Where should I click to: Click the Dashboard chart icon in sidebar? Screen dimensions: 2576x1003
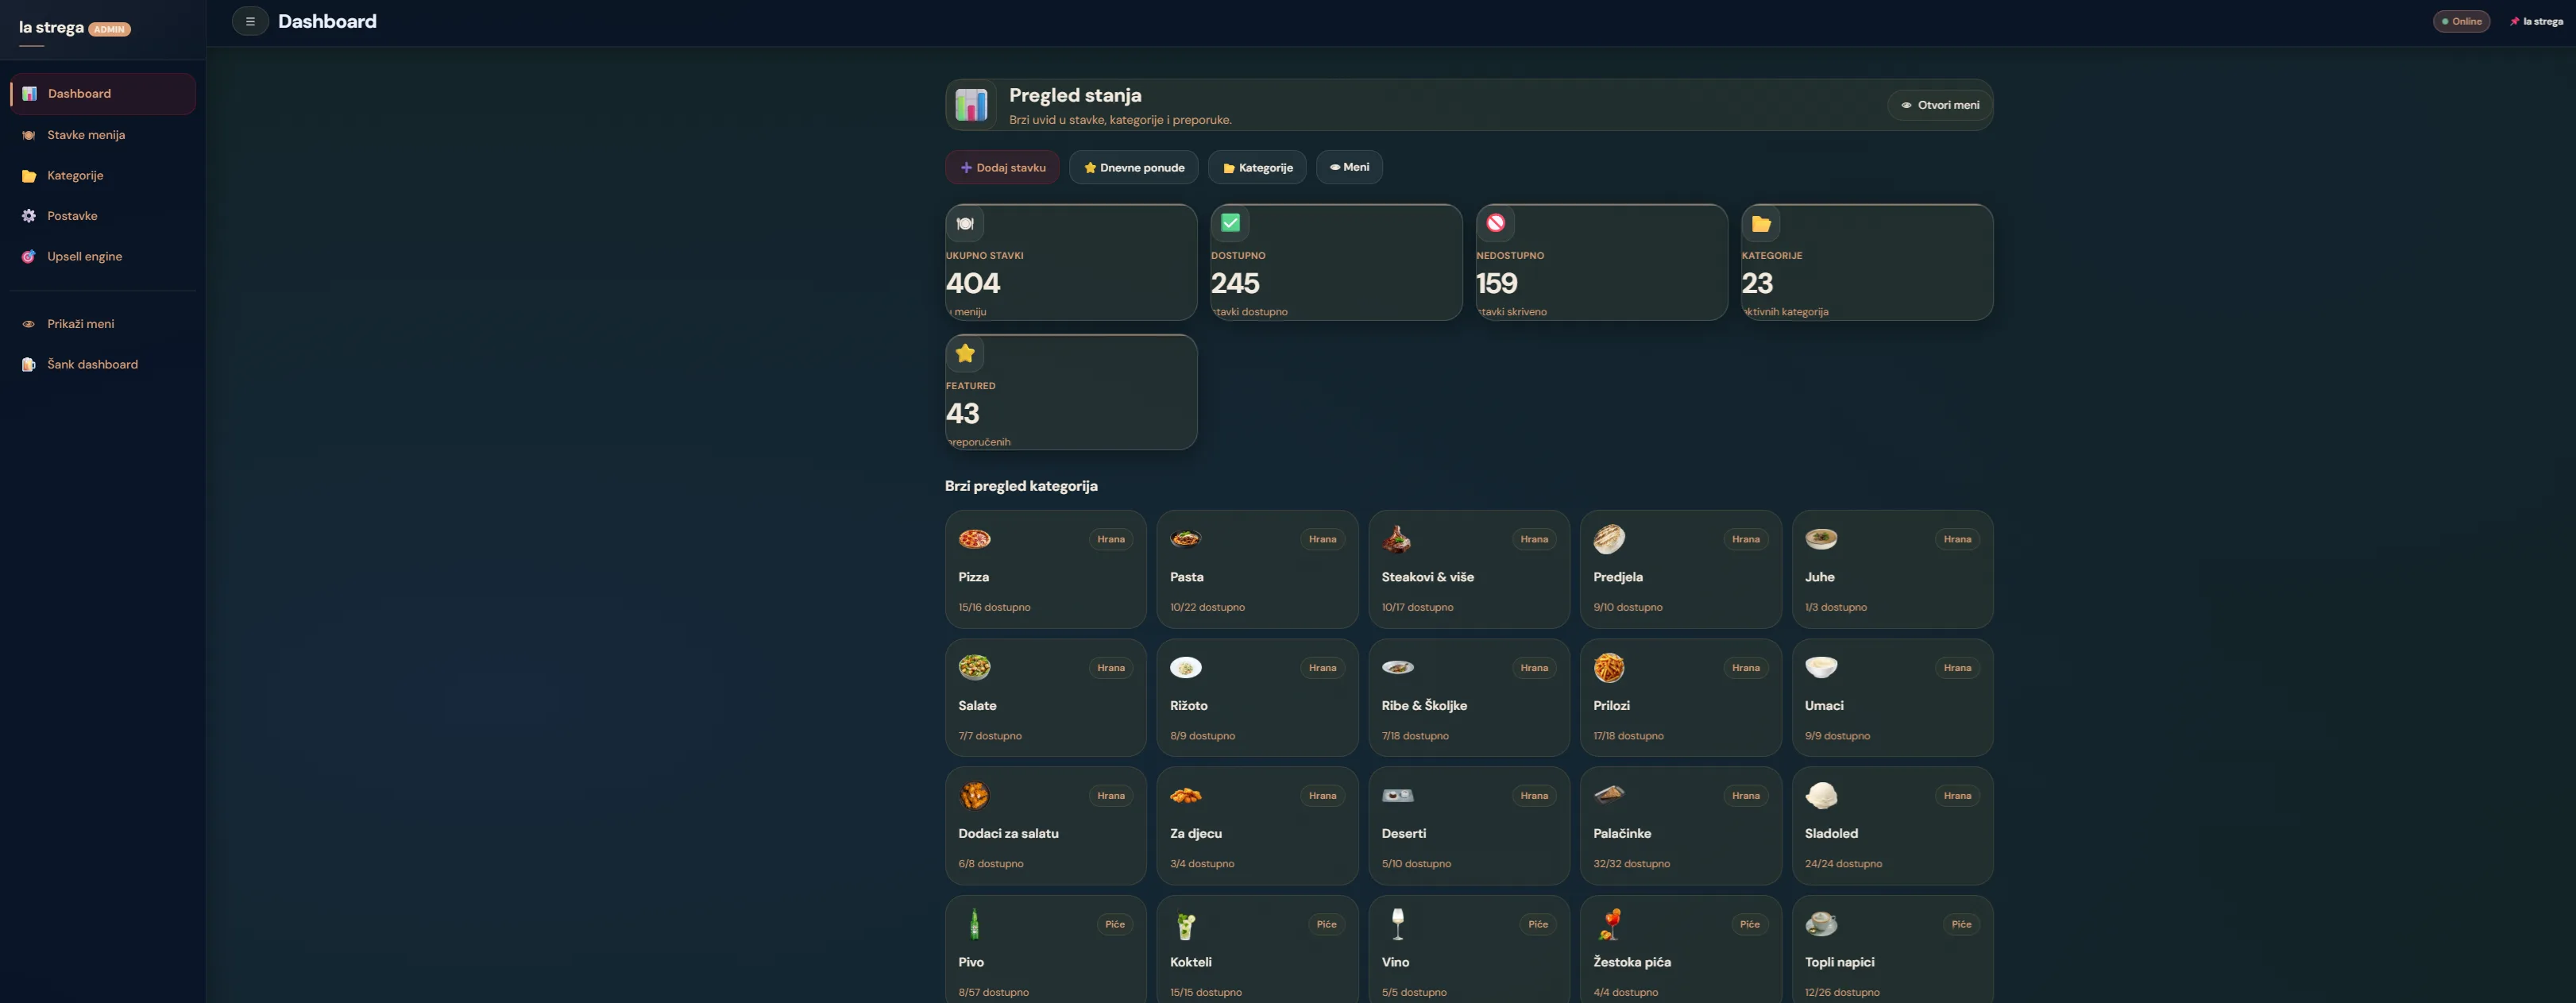coord(29,94)
